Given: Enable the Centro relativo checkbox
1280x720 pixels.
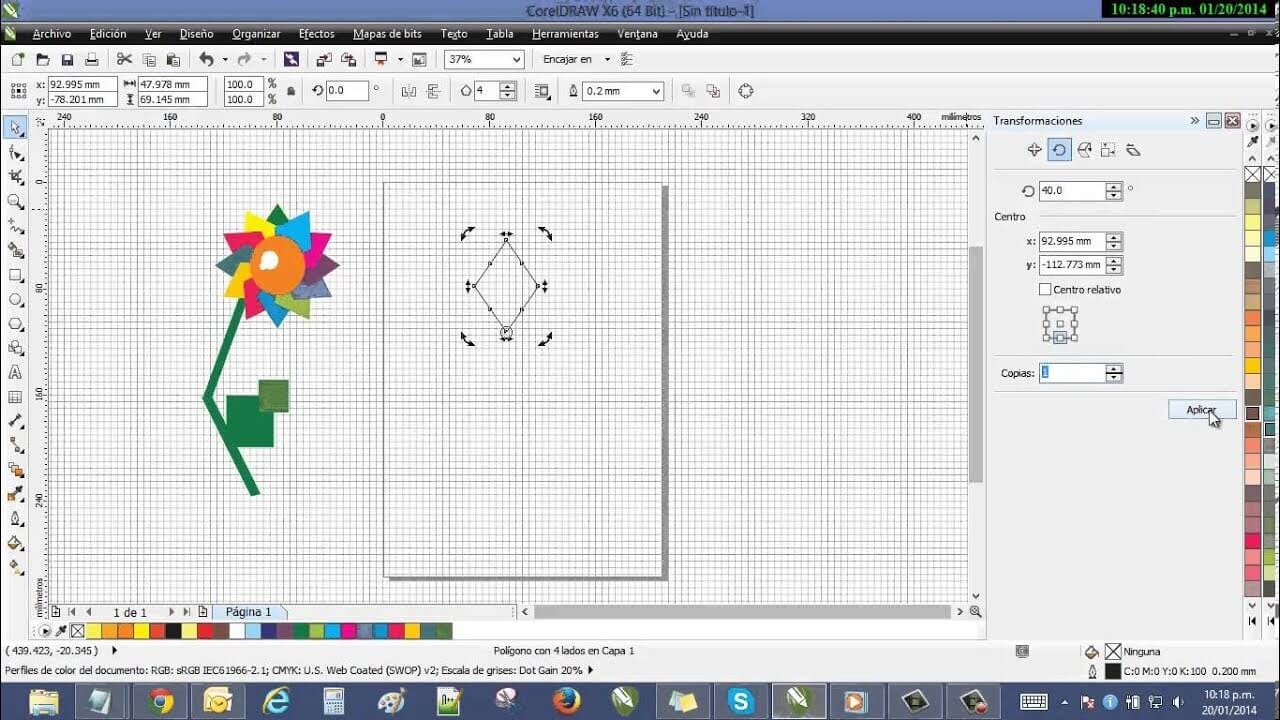Looking at the screenshot, I should (x=1045, y=290).
